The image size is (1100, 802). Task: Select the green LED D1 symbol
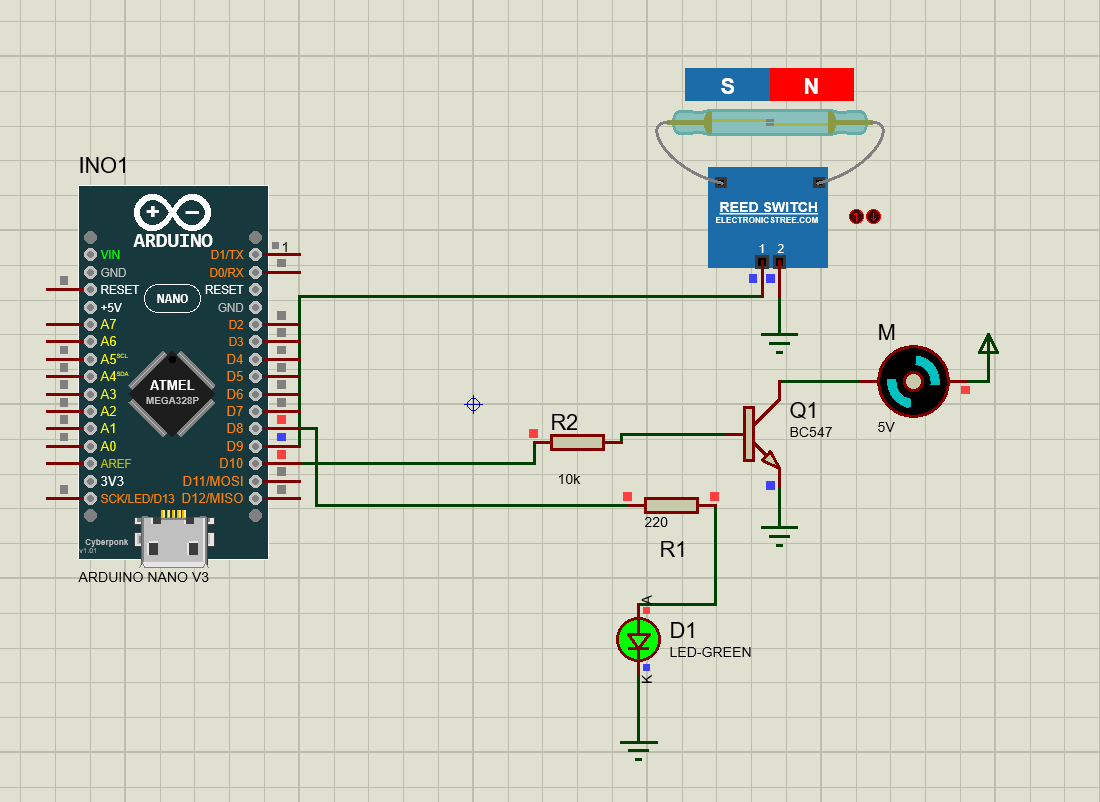[638, 639]
